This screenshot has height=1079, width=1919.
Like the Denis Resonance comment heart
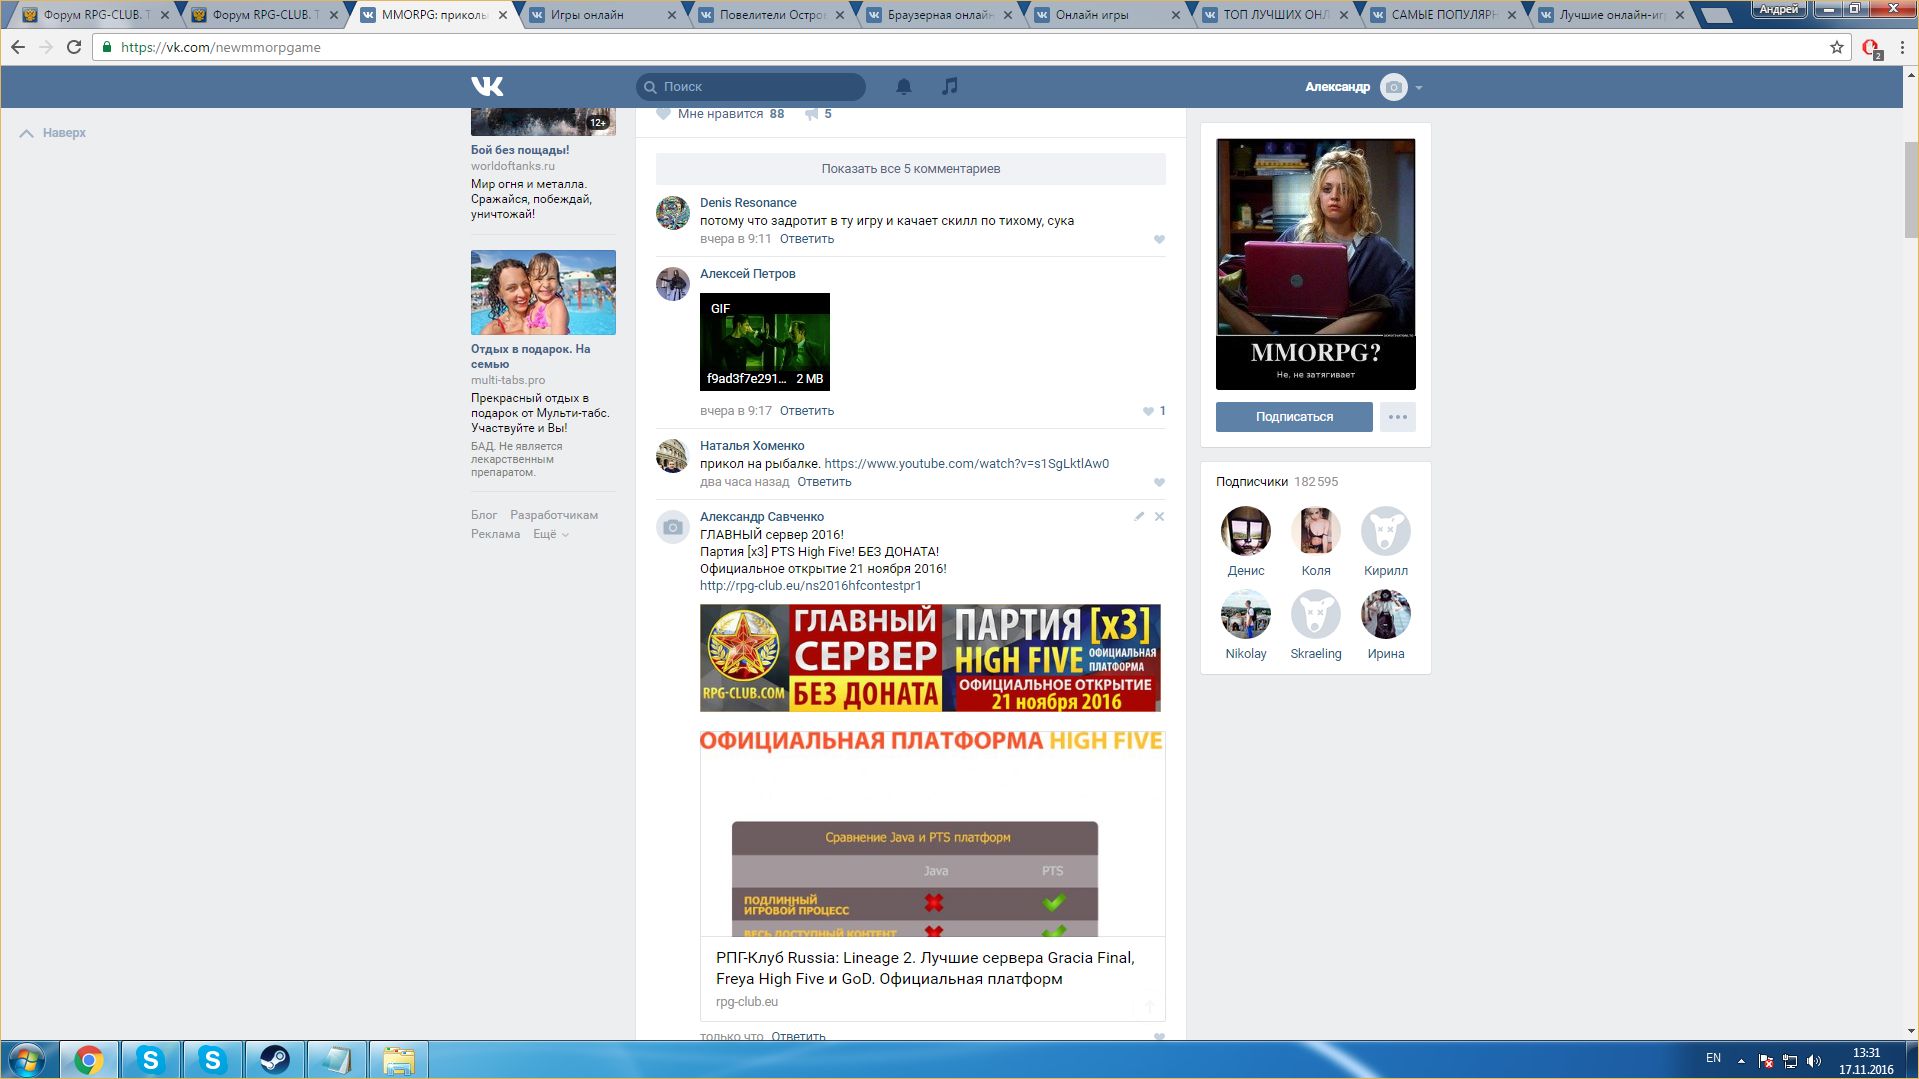[x=1159, y=239]
